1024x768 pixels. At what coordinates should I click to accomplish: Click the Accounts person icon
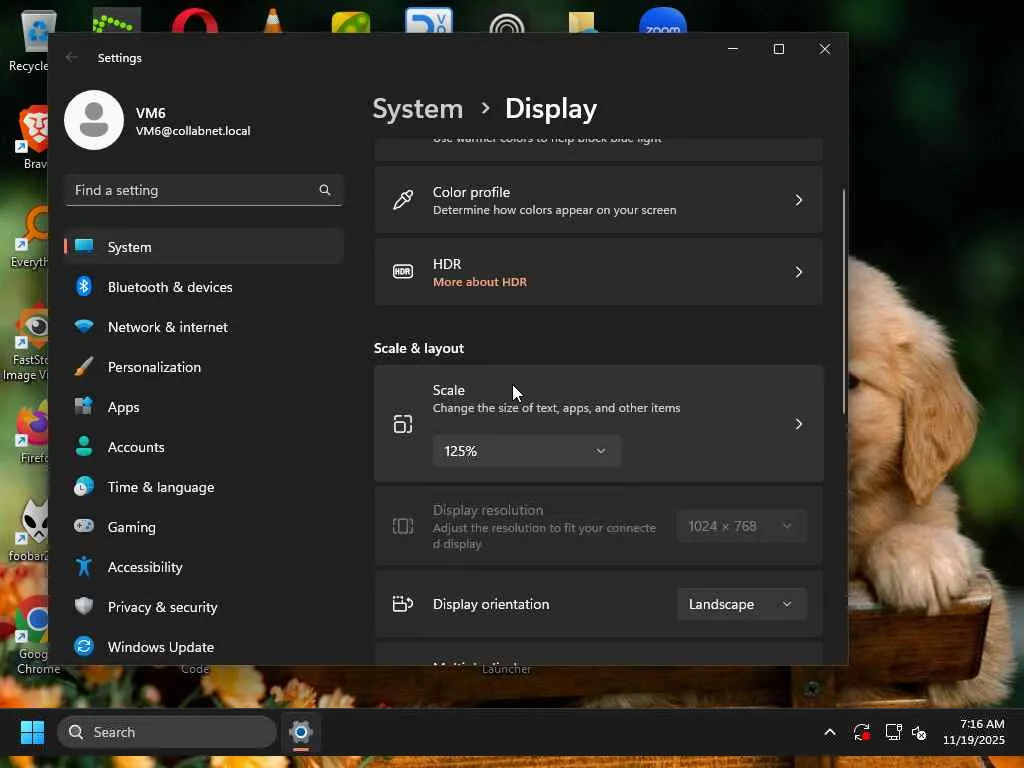[x=84, y=446]
